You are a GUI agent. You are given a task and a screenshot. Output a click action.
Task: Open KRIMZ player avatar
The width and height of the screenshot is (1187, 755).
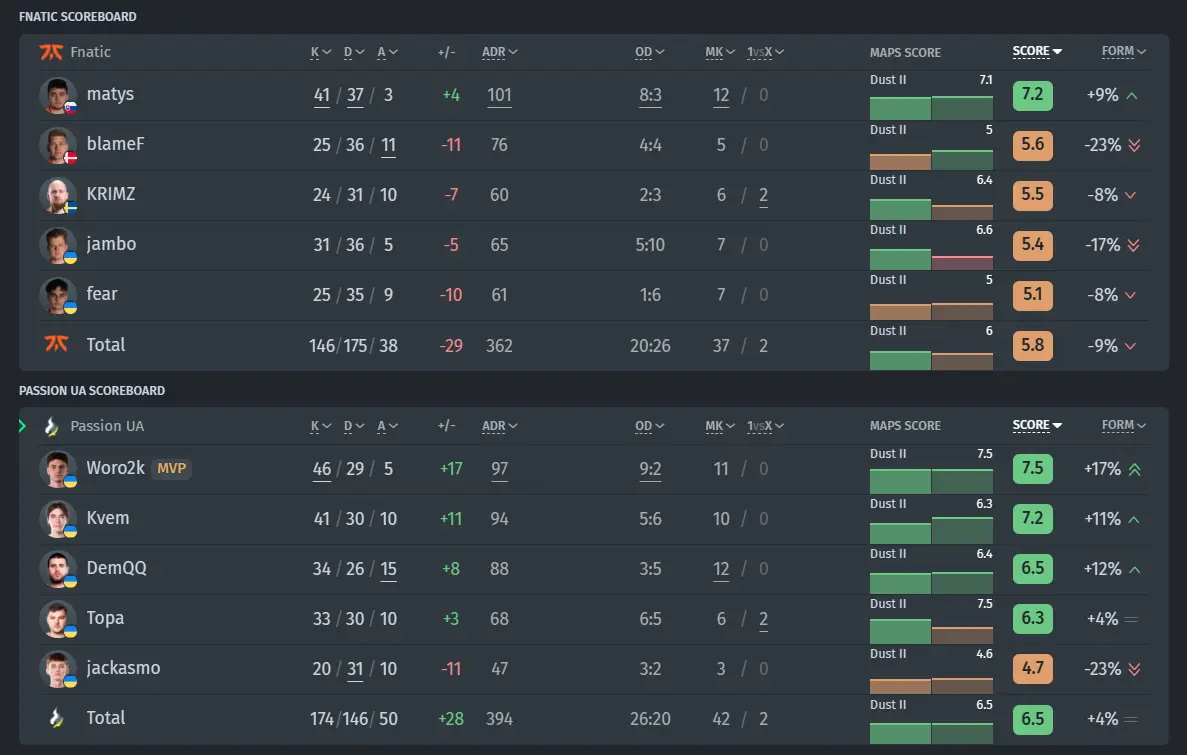(58, 195)
